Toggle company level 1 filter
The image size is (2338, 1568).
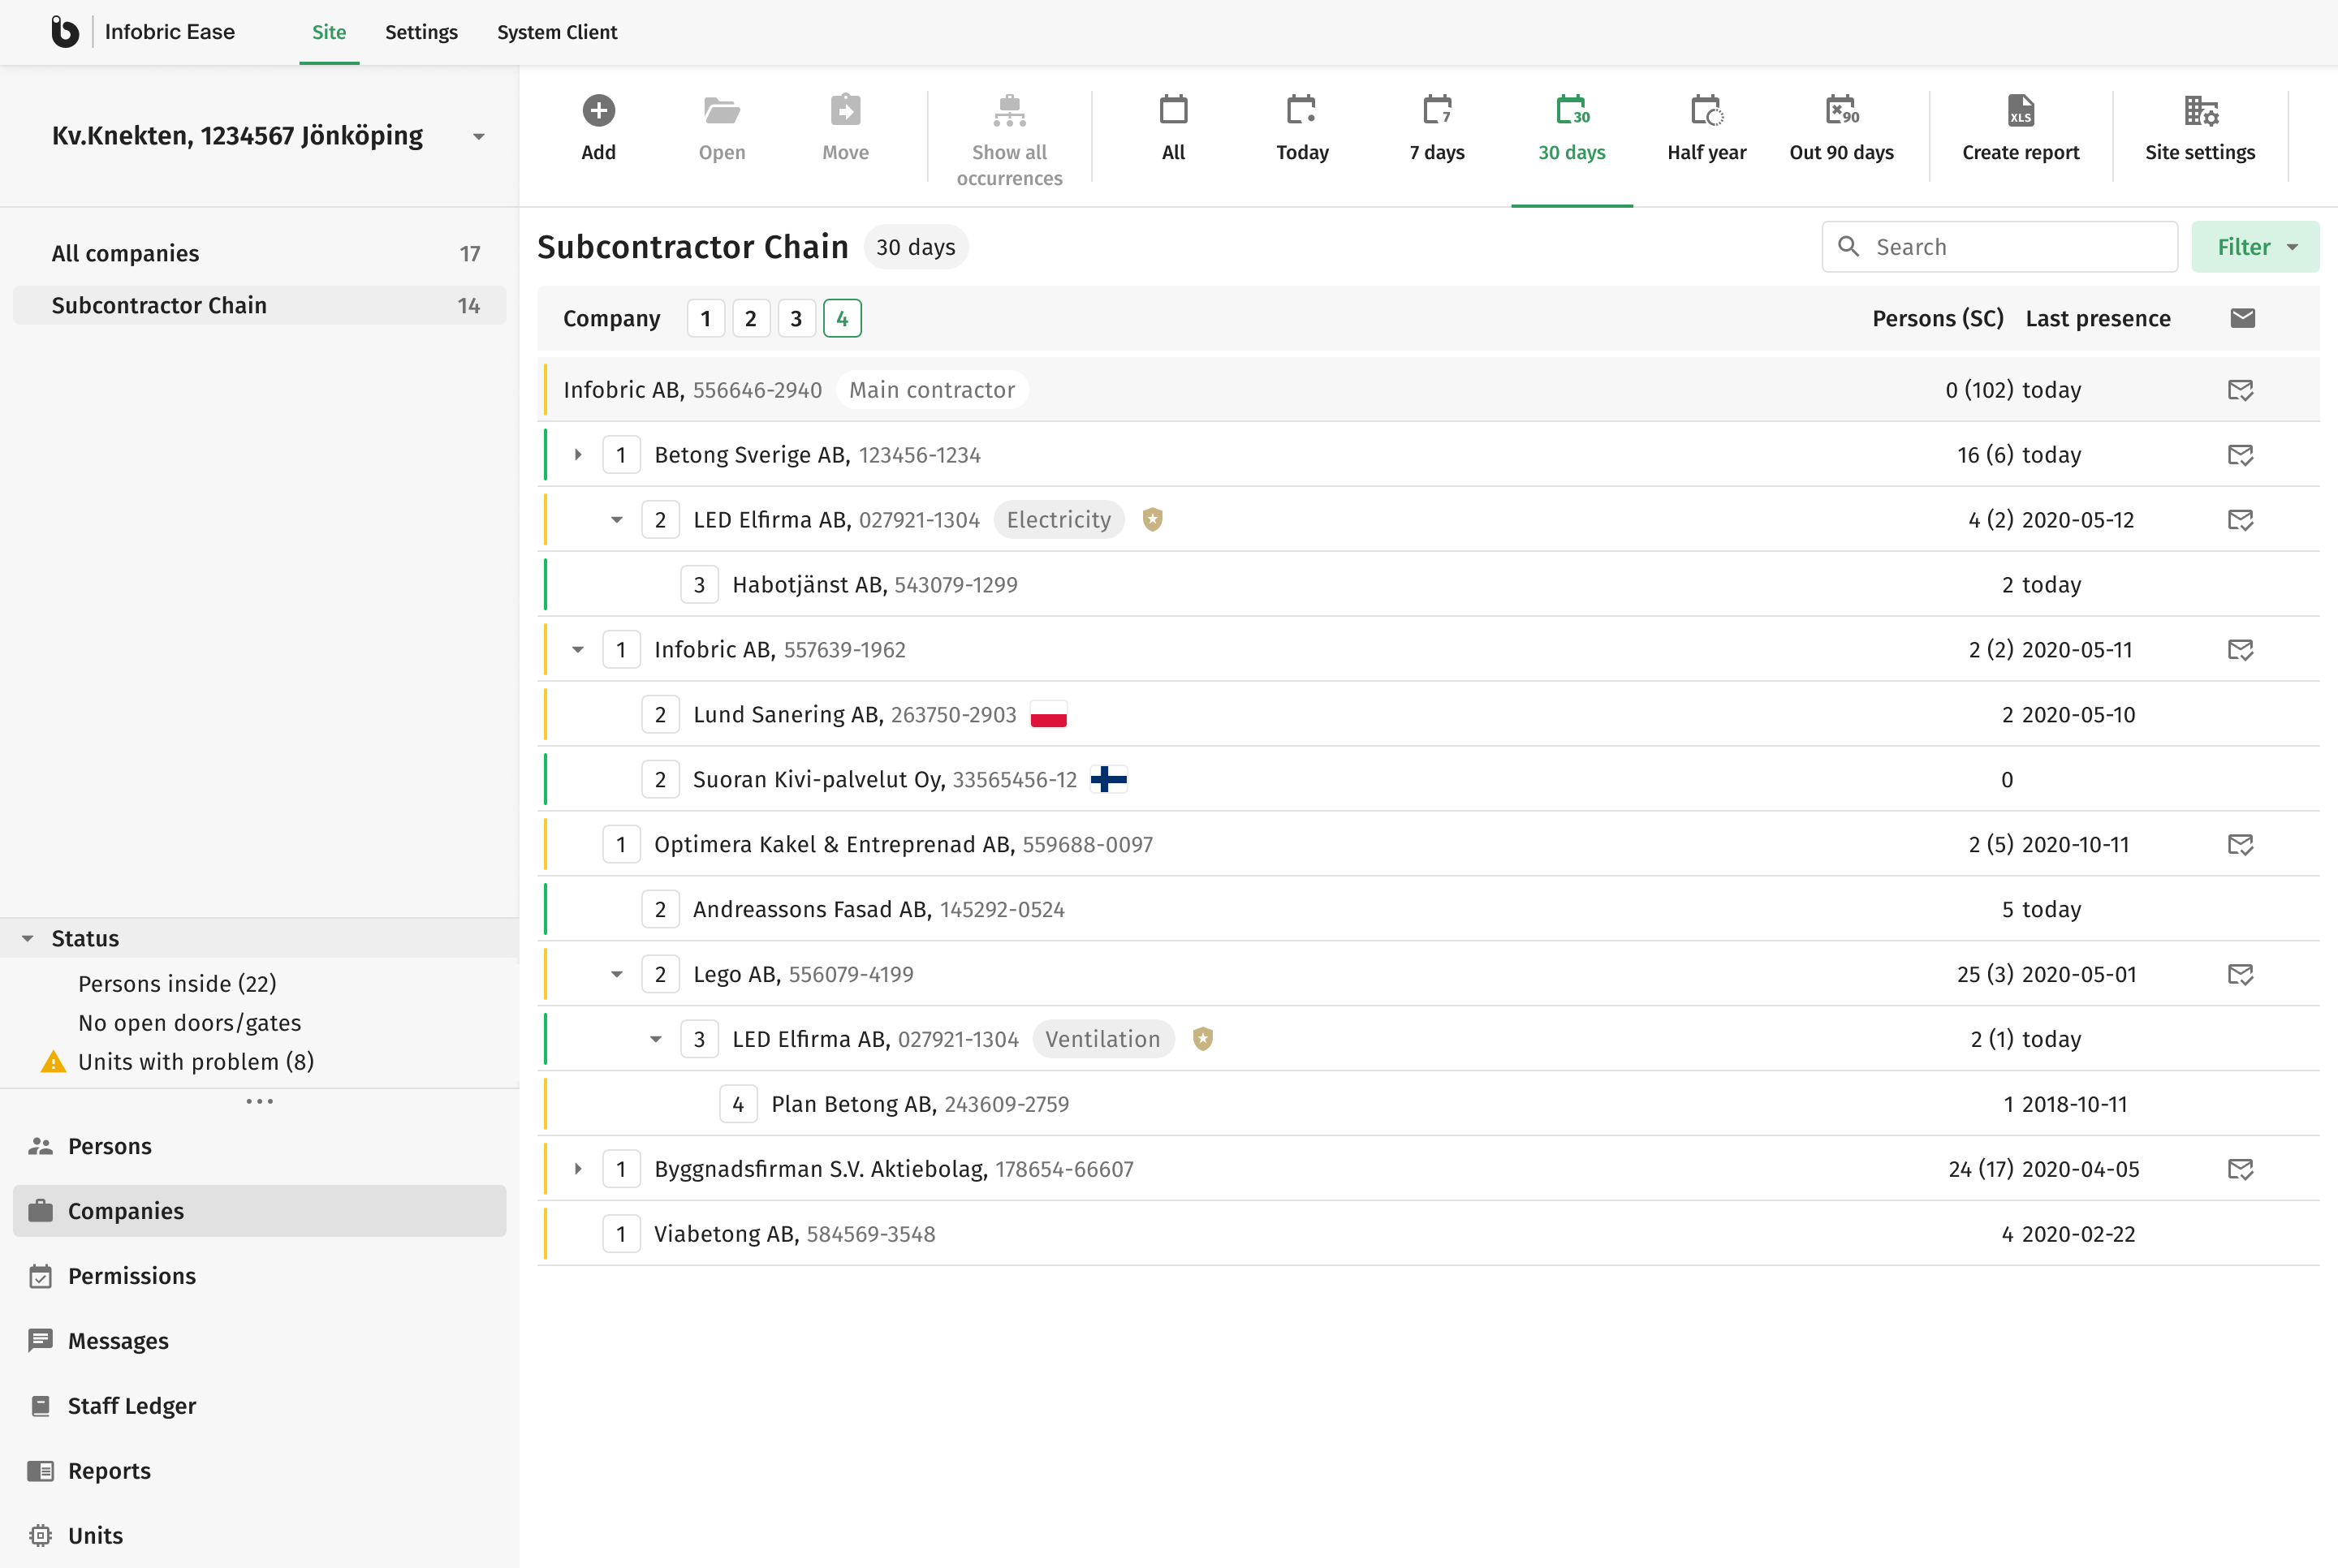tap(705, 319)
